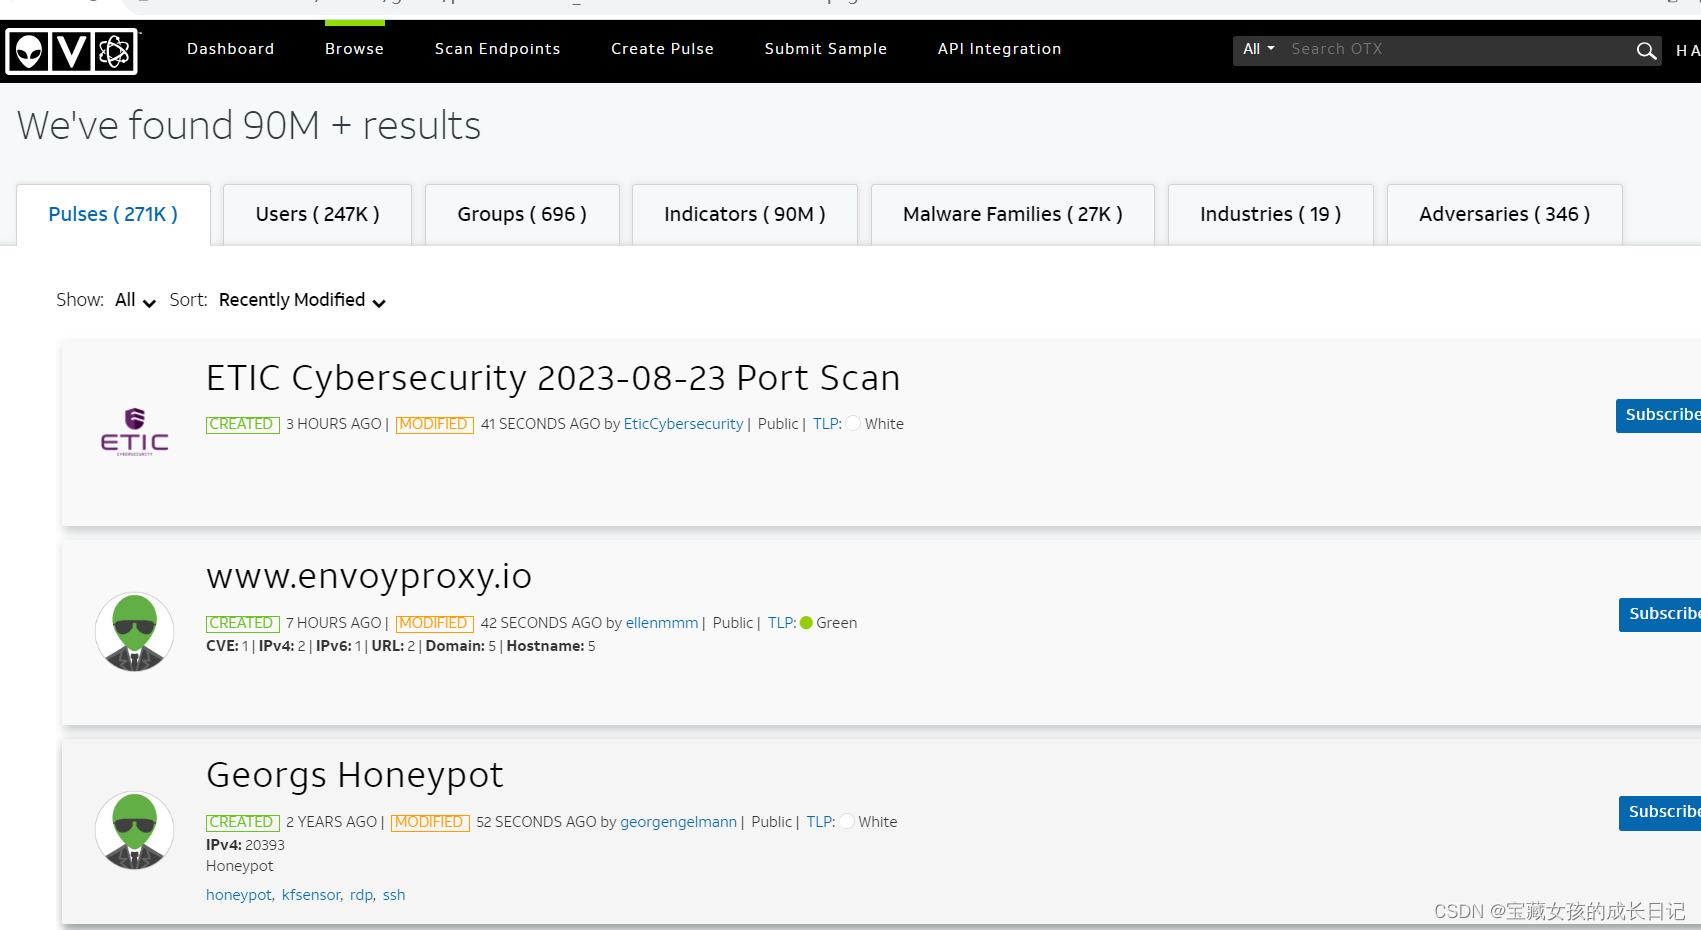The height and width of the screenshot is (930, 1701).
Task: Open the honeypot tag
Action: click(239, 895)
